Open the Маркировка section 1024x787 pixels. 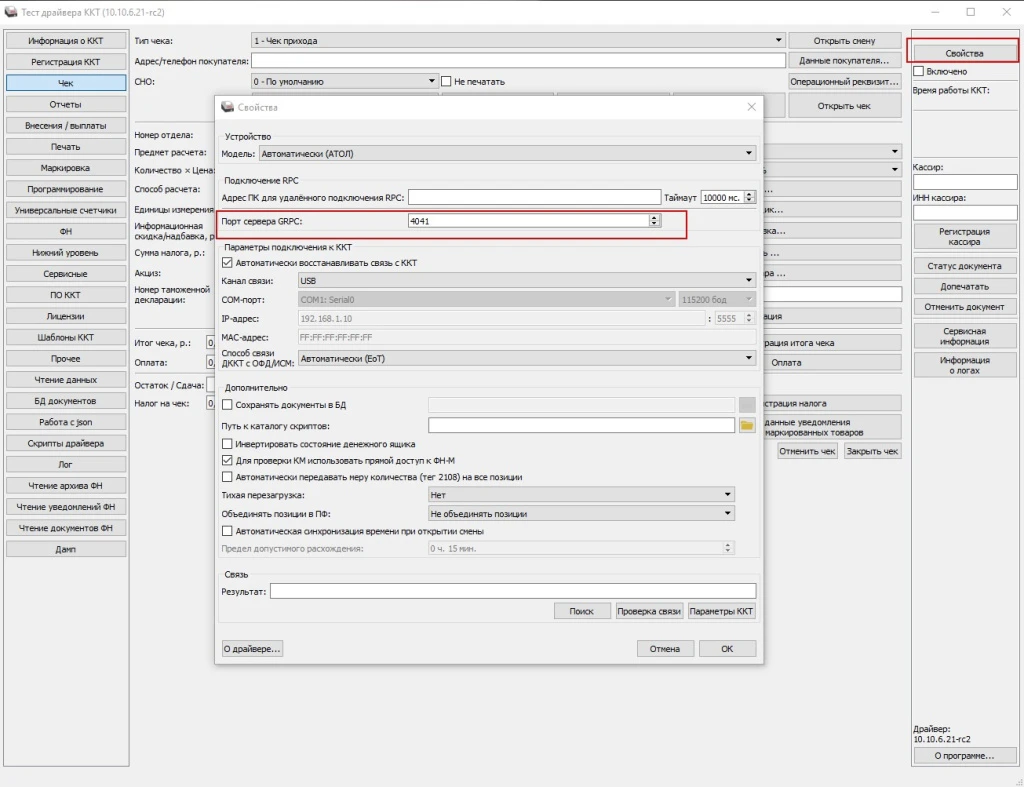pyautogui.click(x=66, y=168)
